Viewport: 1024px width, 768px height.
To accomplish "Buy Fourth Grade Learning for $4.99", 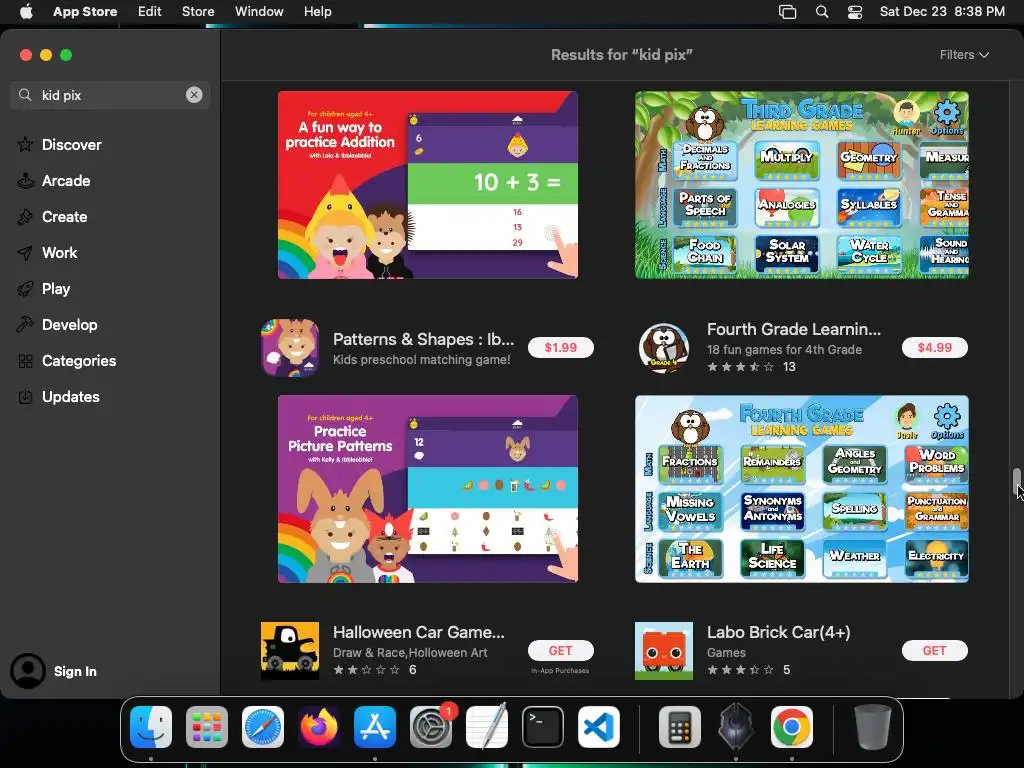I will [x=935, y=347].
